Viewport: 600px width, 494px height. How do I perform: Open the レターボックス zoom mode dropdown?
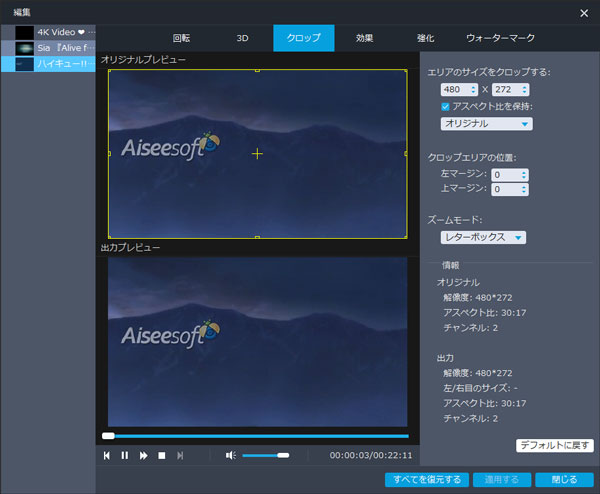[483, 237]
